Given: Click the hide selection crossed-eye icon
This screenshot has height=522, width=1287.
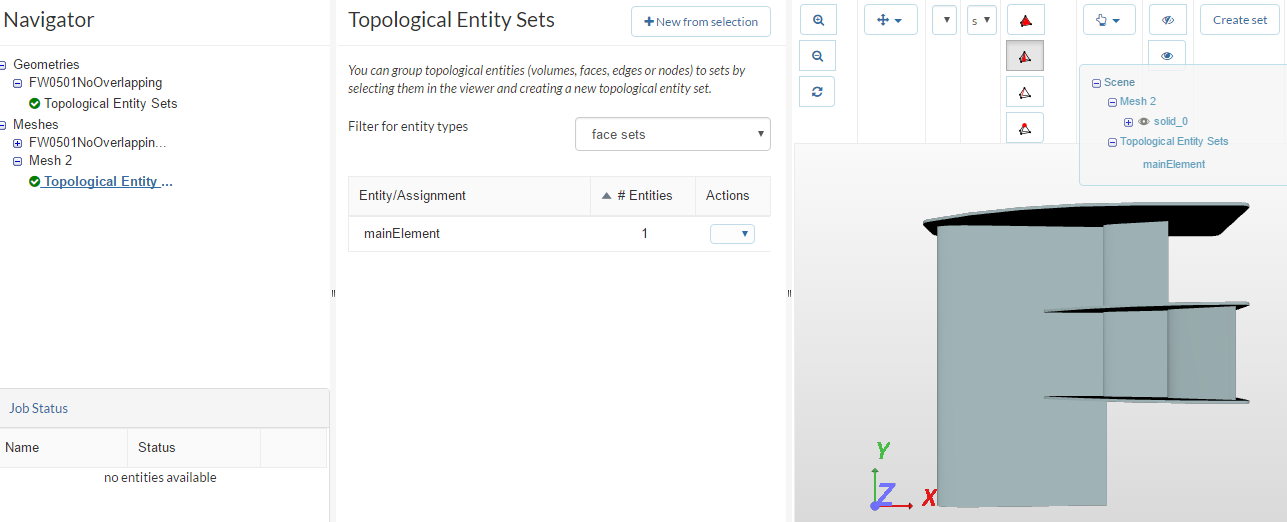Looking at the screenshot, I should (x=1167, y=20).
